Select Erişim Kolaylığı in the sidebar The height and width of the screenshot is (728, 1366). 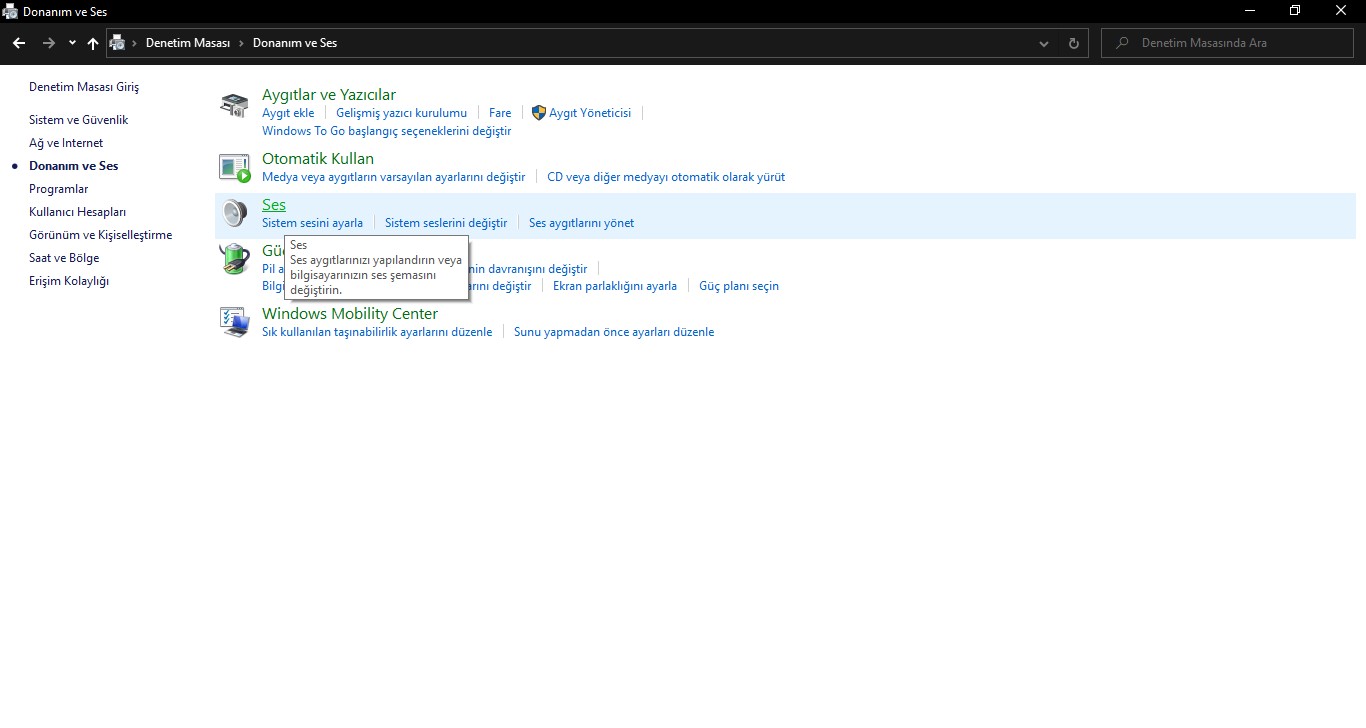click(69, 281)
